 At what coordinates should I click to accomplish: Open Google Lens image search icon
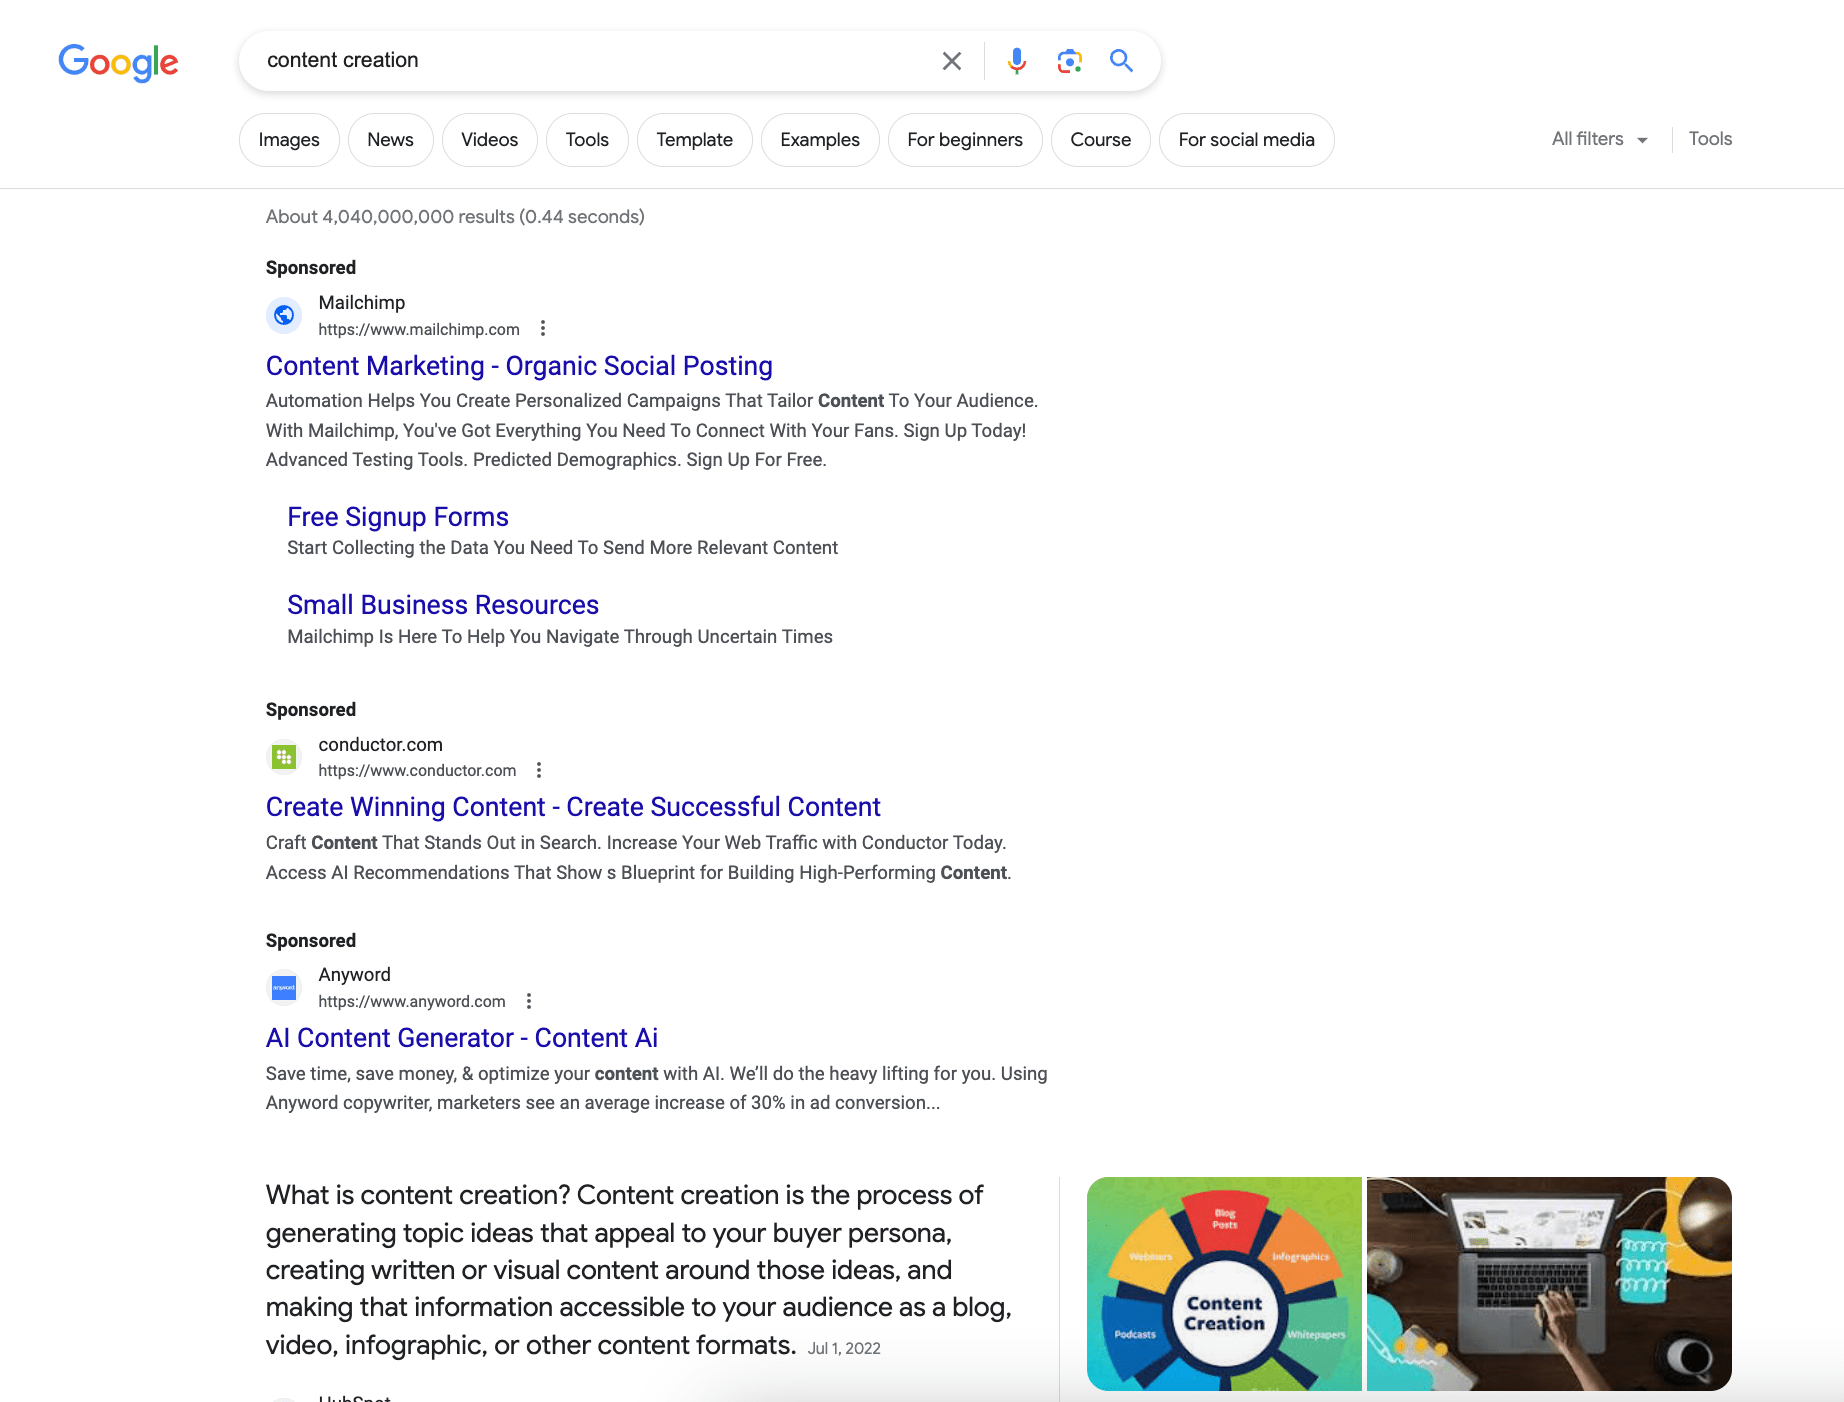click(x=1069, y=61)
